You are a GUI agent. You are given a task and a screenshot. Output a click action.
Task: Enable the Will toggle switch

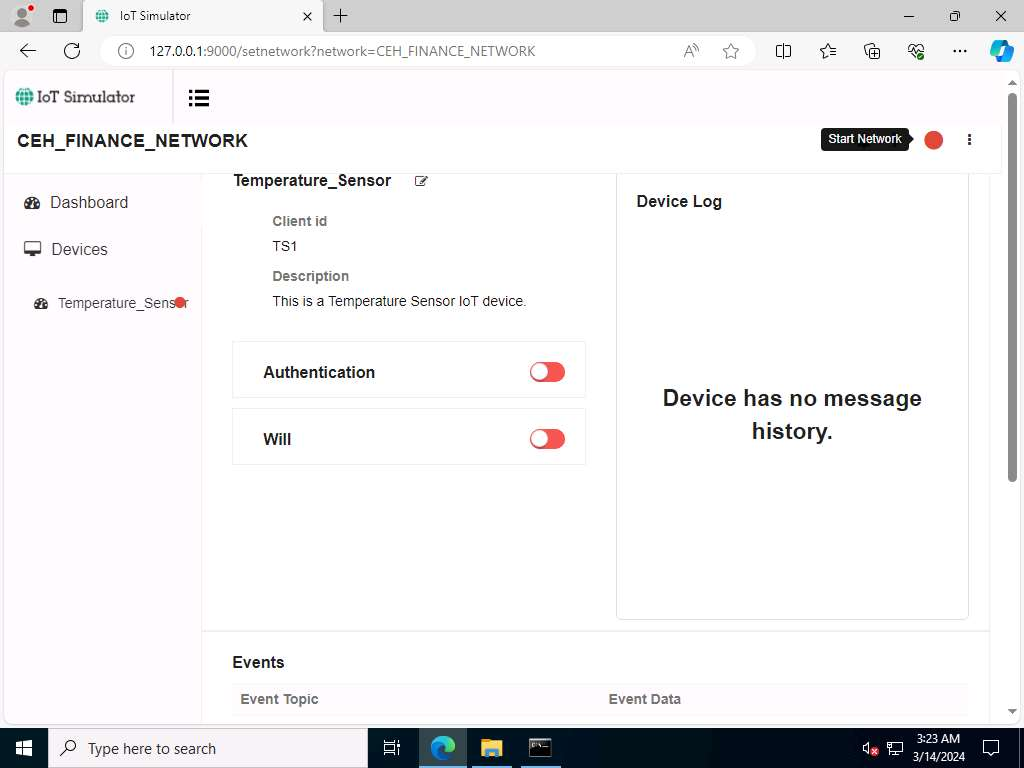click(x=547, y=439)
